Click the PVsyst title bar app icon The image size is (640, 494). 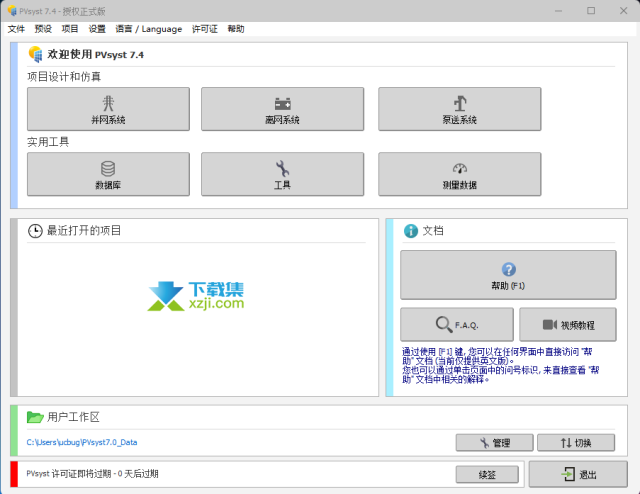tap(12, 11)
